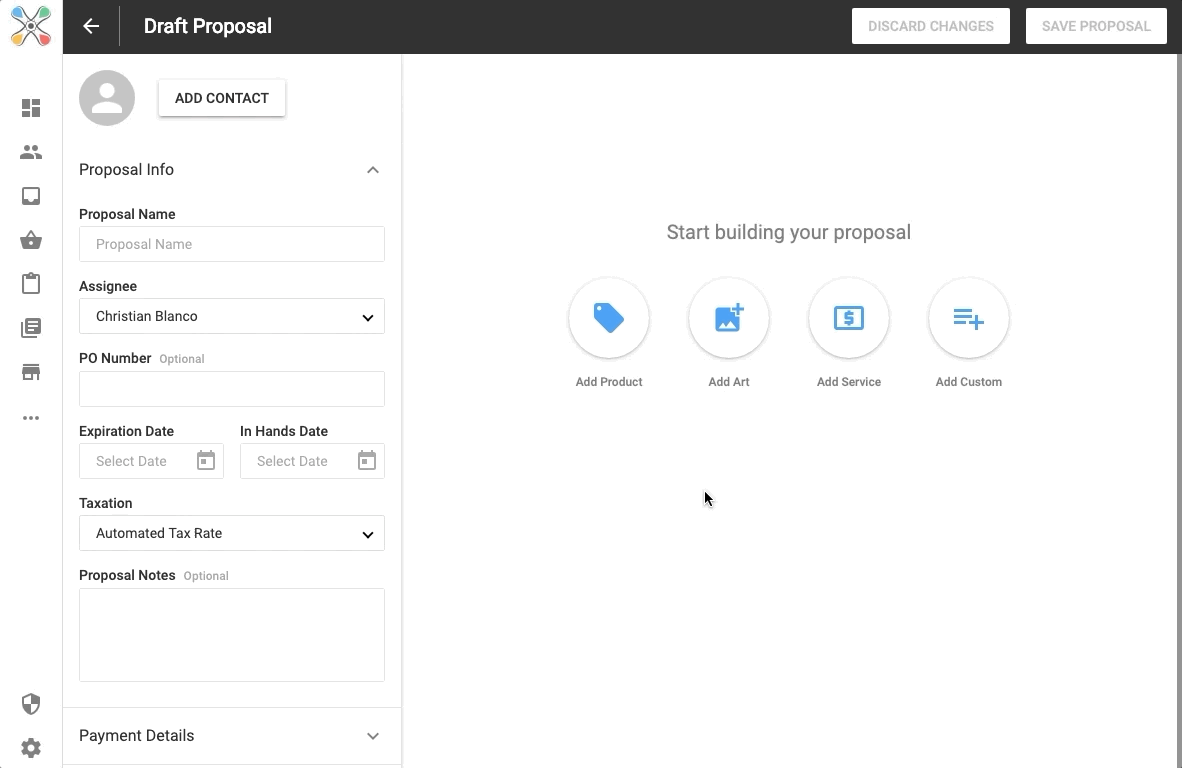Open the Contacts sidebar icon
This screenshot has width=1182, height=768.
click(x=31, y=152)
